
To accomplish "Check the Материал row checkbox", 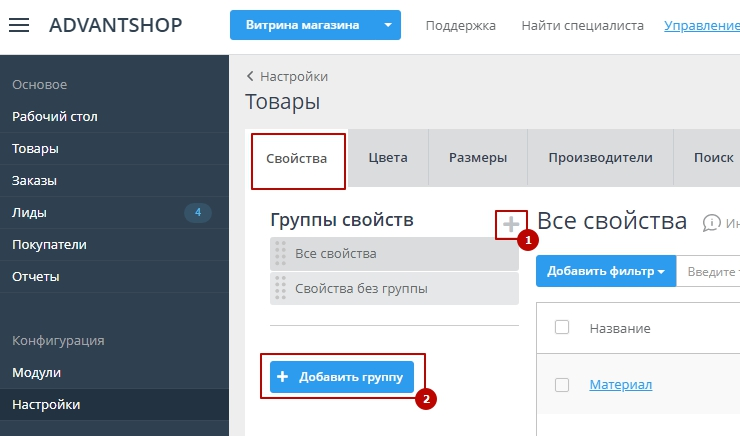I will pyautogui.click(x=562, y=384).
